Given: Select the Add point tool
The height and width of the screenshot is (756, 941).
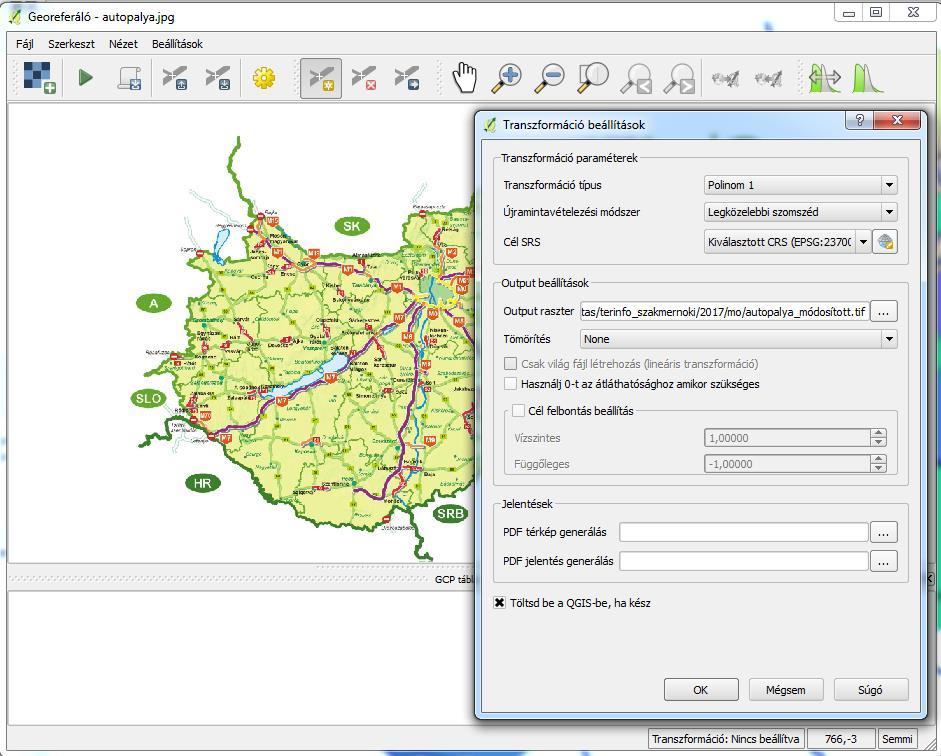Looking at the screenshot, I should pos(321,78).
